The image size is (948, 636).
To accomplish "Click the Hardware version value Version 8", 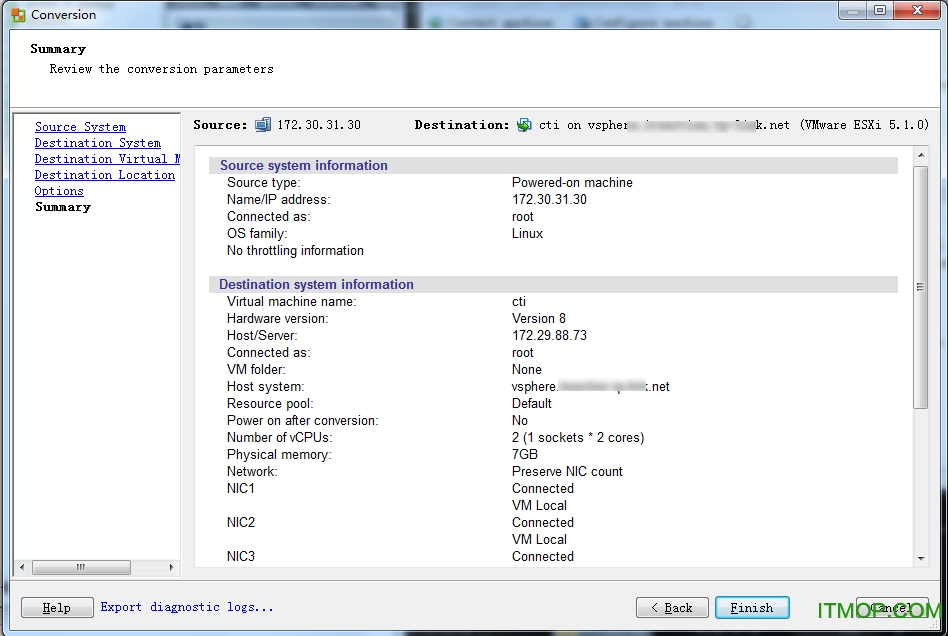I will [x=539, y=318].
